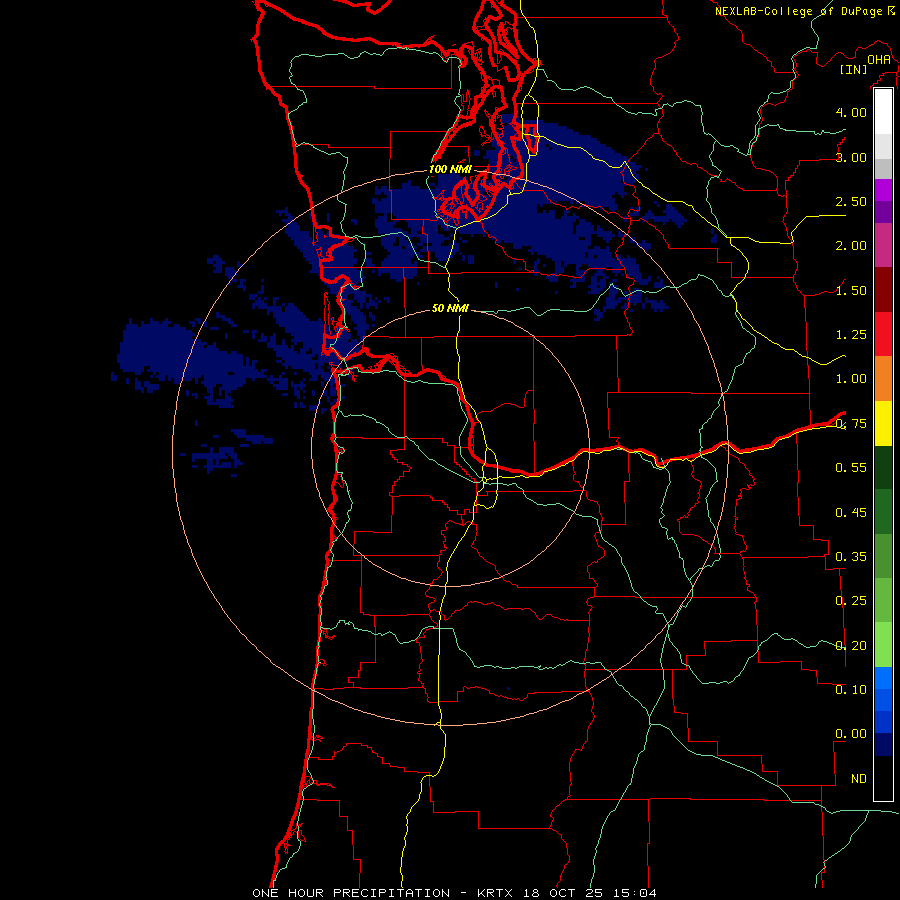
Task: Click the 2.50 legend value
Action: 851,201
